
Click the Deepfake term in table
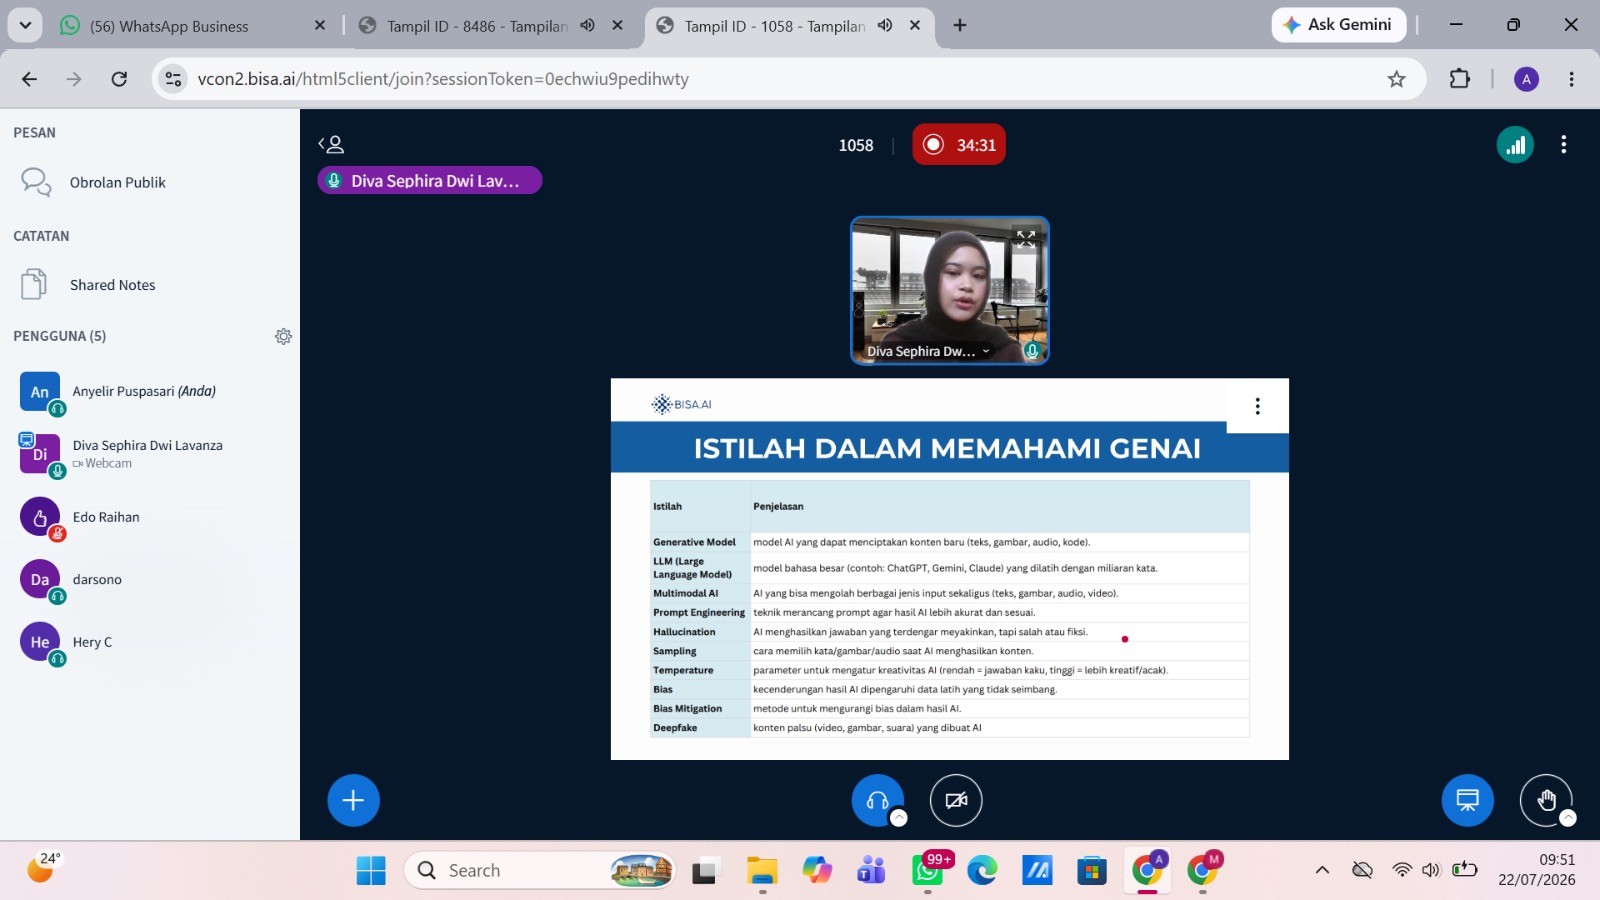click(675, 728)
